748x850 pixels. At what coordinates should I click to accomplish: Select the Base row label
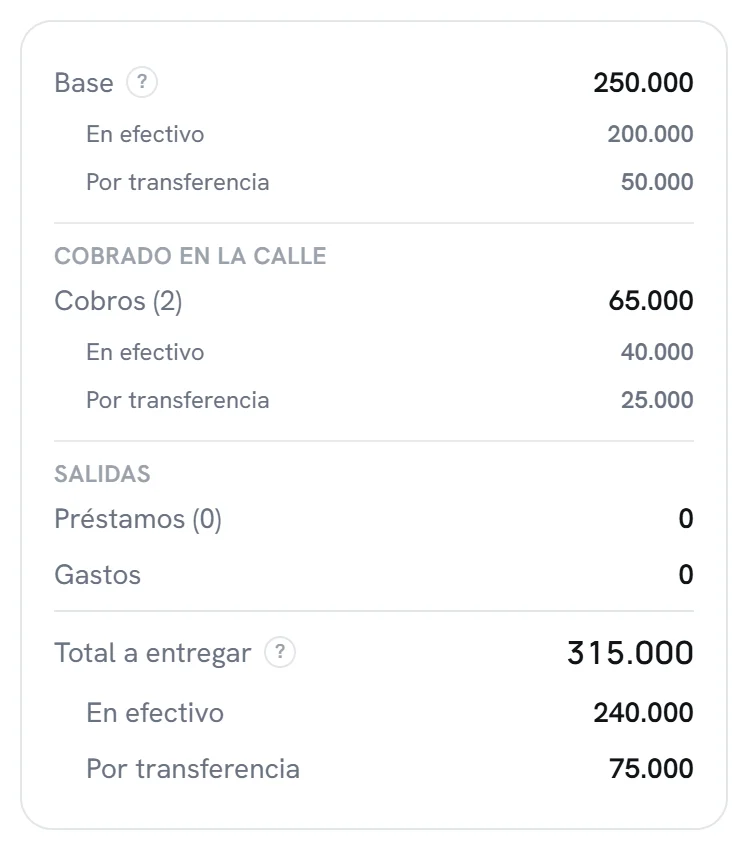tap(84, 83)
